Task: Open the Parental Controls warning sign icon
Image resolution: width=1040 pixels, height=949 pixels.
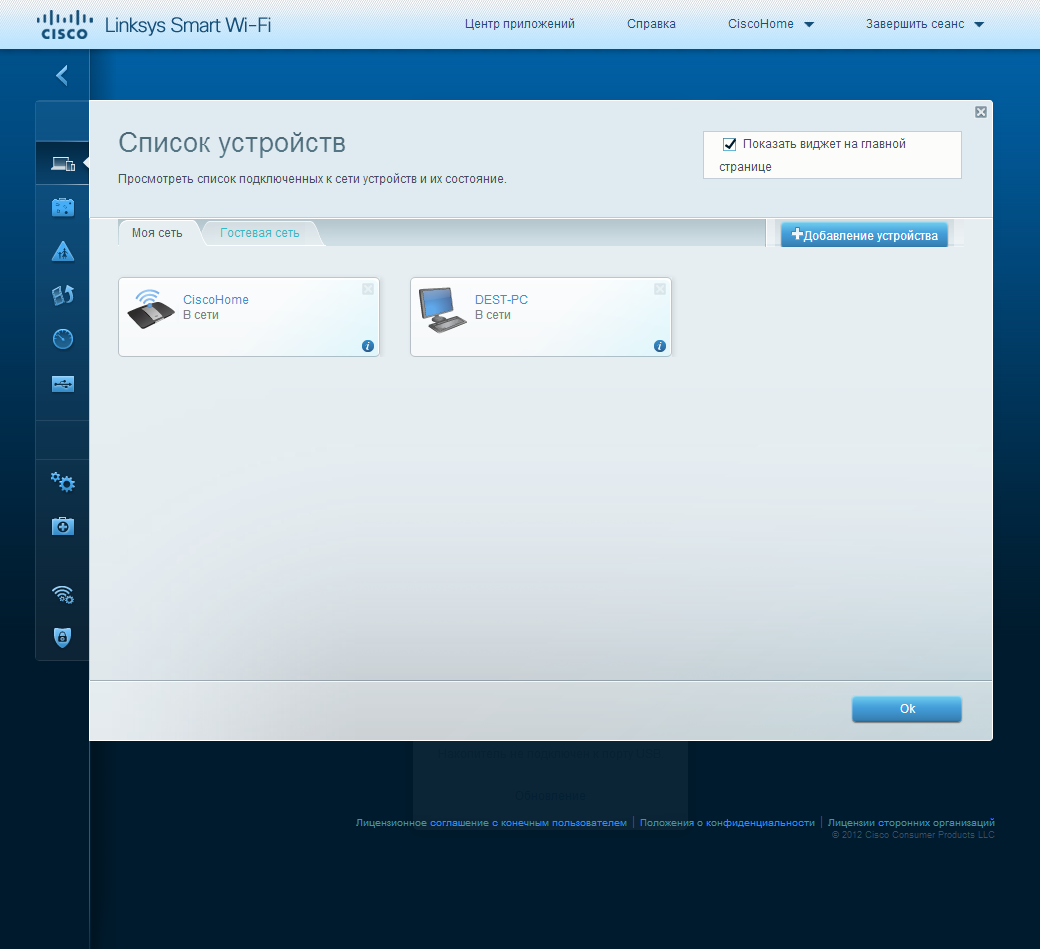Action: pos(63,251)
